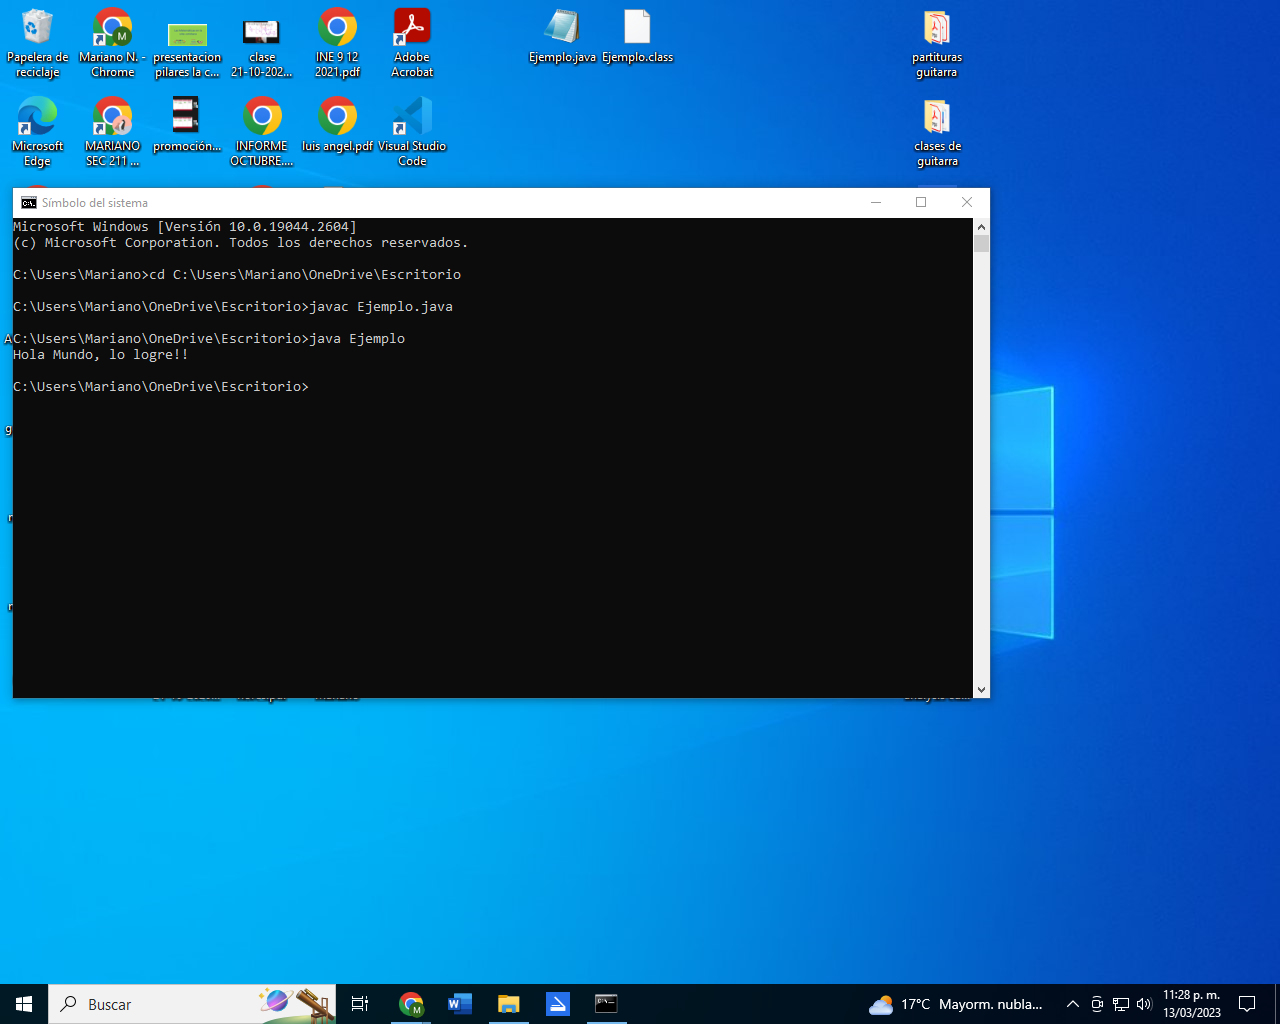
Task: Click the taskbar Buscar search box
Action: (x=192, y=1004)
